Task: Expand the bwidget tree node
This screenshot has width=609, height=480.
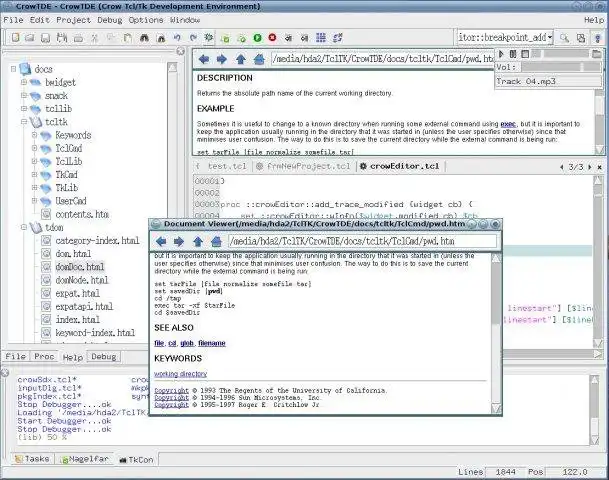Action: (24, 82)
